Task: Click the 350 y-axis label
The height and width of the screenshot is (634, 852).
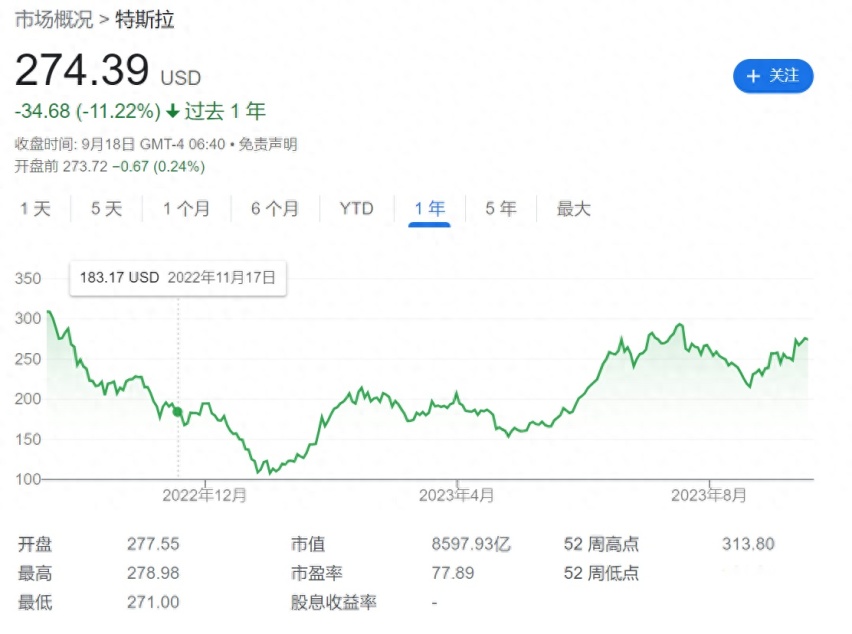Action: click(28, 279)
